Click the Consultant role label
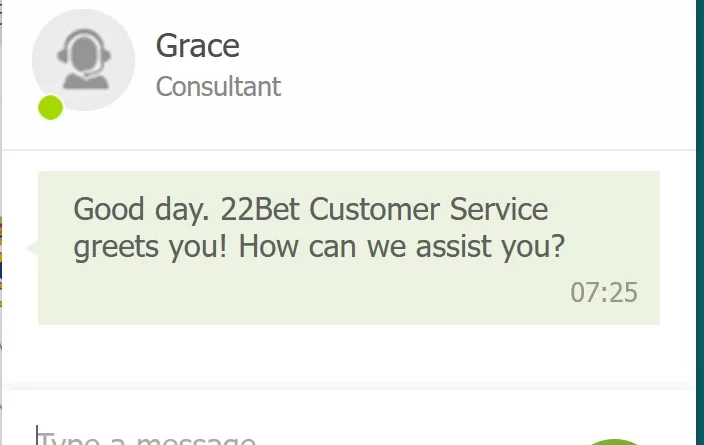The height and width of the screenshot is (445, 704). [x=218, y=86]
